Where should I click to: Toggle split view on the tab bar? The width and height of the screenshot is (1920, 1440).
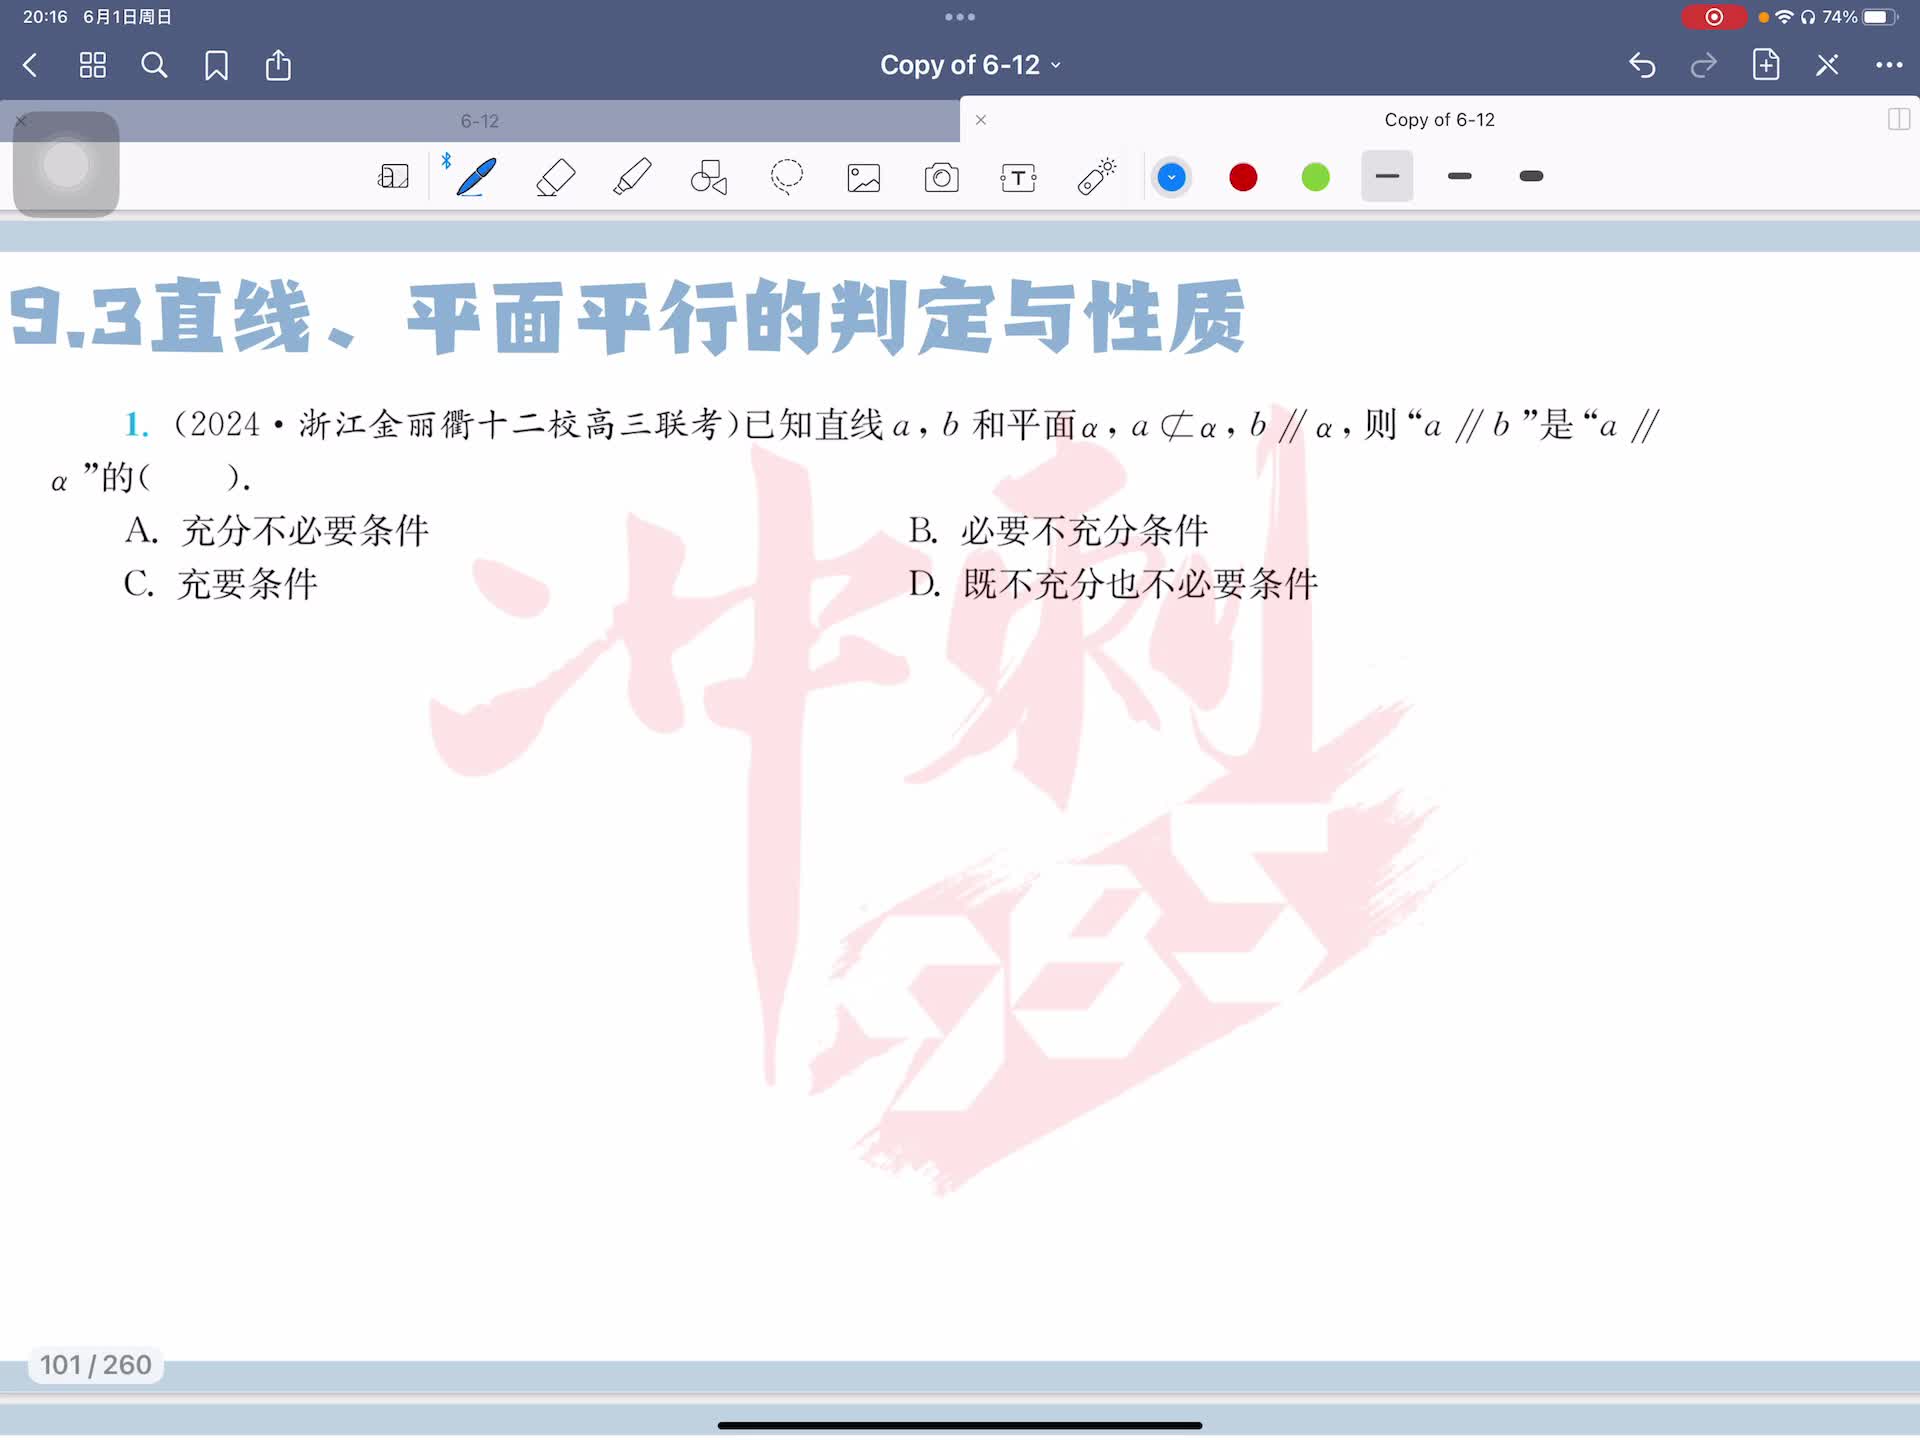(1898, 120)
